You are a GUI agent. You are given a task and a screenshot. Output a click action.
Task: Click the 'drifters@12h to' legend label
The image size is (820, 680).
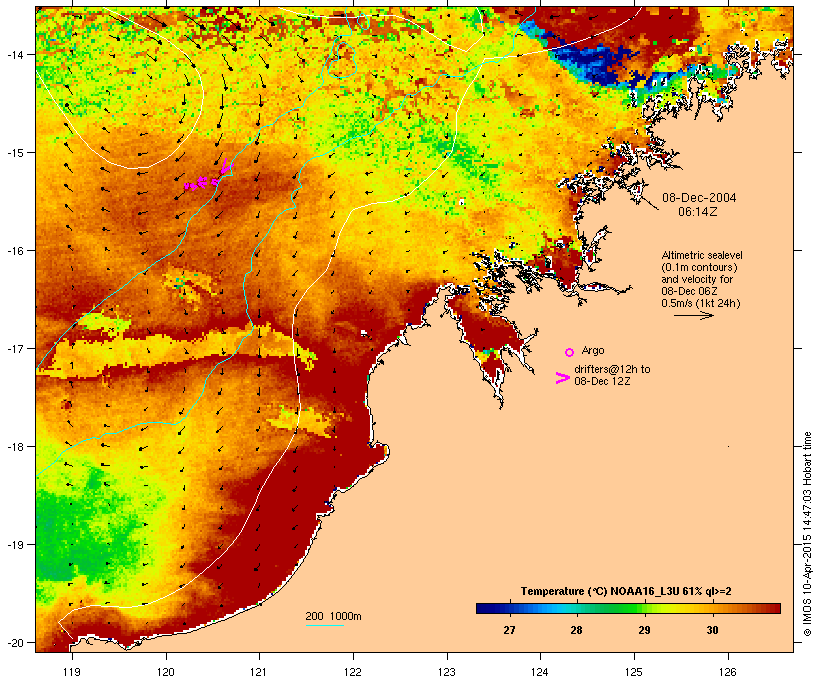(x=612, y=369)
